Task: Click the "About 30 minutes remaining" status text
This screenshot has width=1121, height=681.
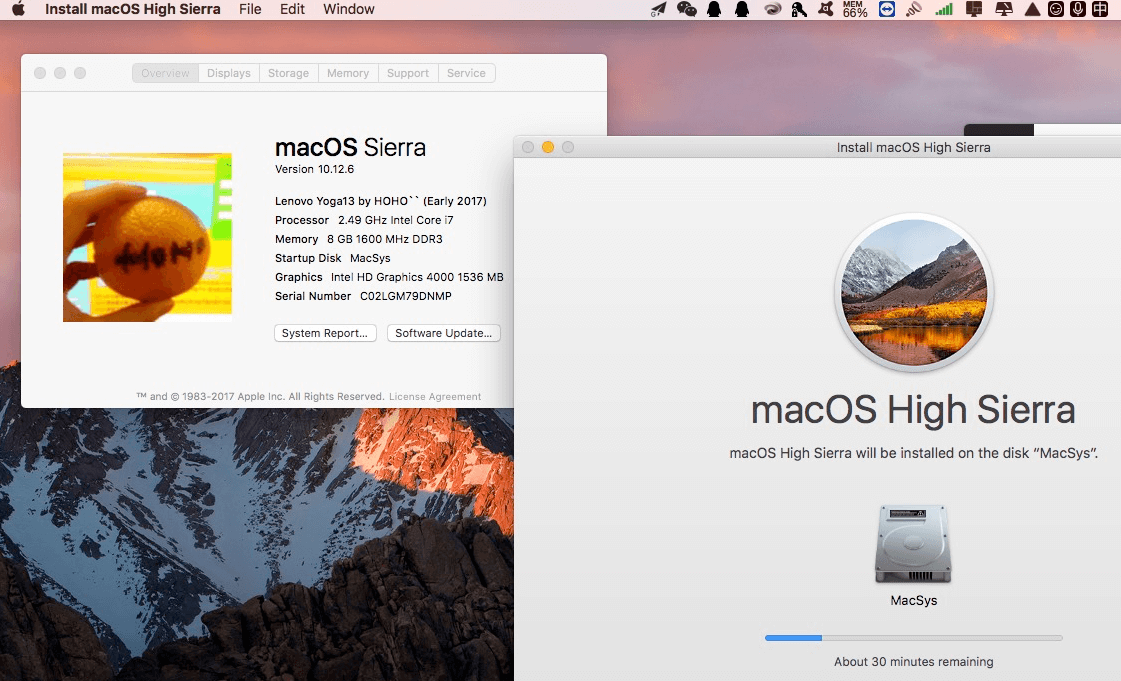Action: tap(914, 662)
